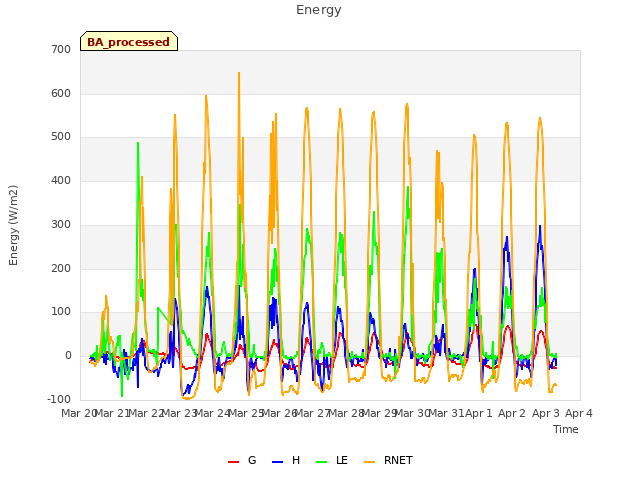Click the Energy (W/m2) y-axis label
This screenshot has height=480, width=640.
13,225
